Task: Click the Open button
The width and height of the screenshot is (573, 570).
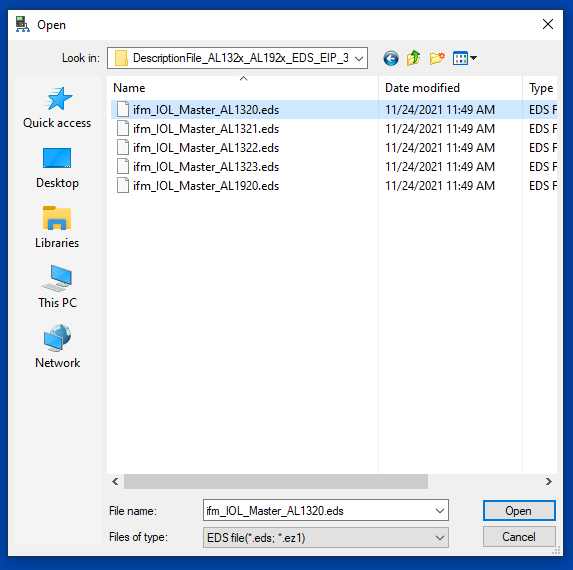Action: tap(519, 510)
